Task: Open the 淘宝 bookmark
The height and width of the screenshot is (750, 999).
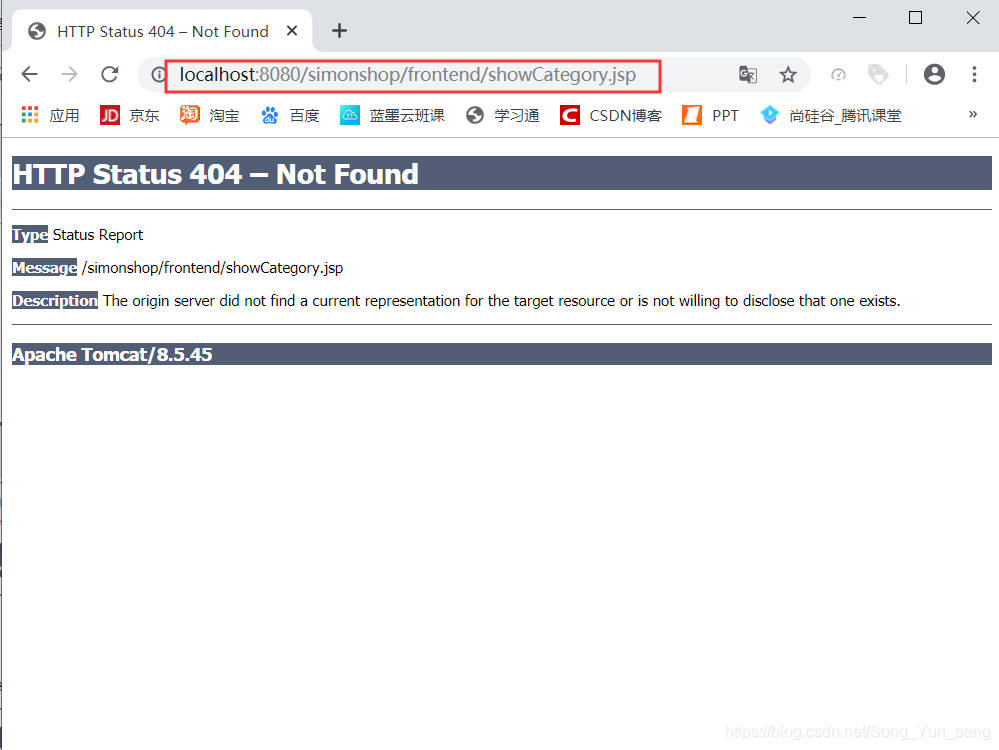Action: pyautogui.click(x=210, y=115)
